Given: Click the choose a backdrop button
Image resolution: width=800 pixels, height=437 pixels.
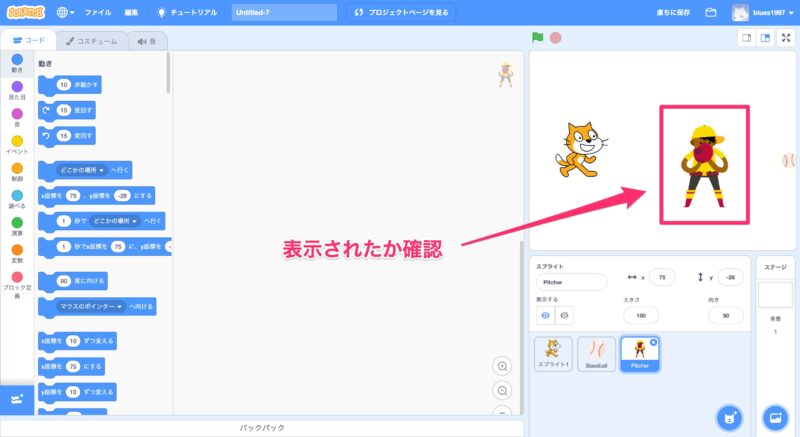Looking at the screenshot, I should [x=774, y=416].
